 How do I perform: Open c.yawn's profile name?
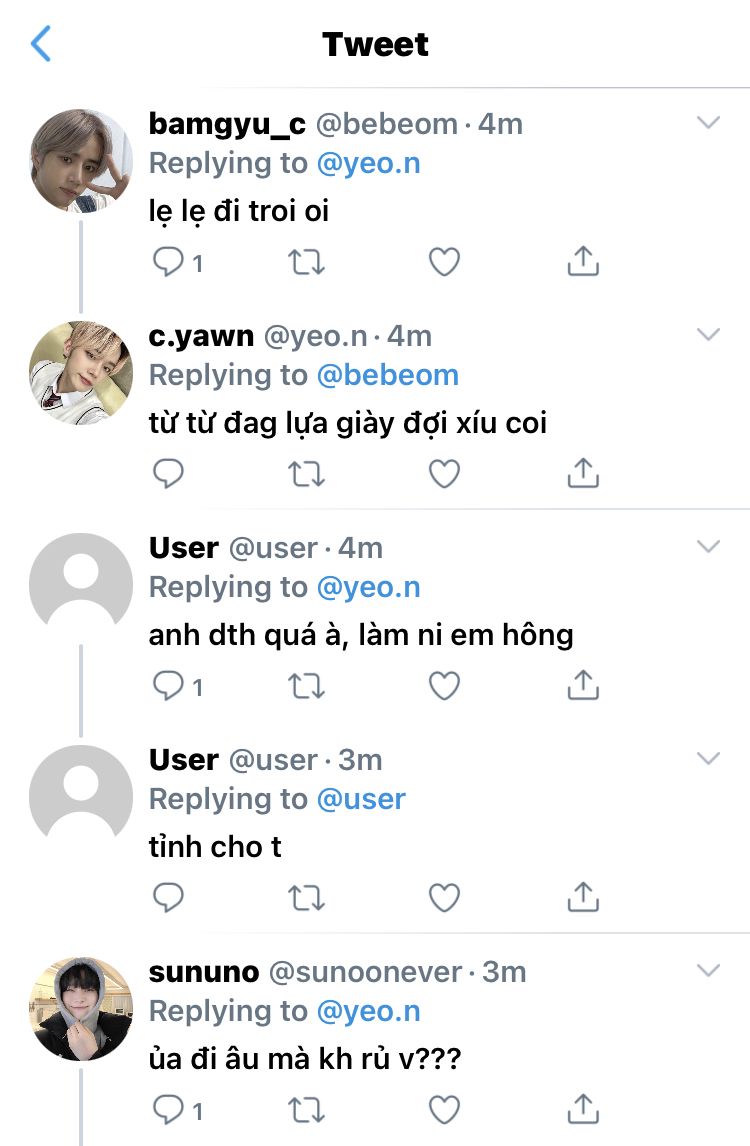pos(201,336)
